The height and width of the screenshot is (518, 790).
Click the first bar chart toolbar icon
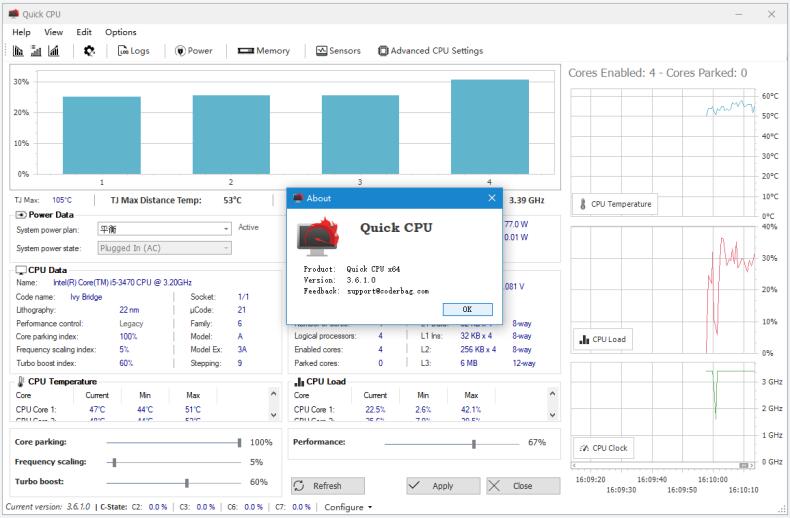pyautogui.click(x=18, y=51)
